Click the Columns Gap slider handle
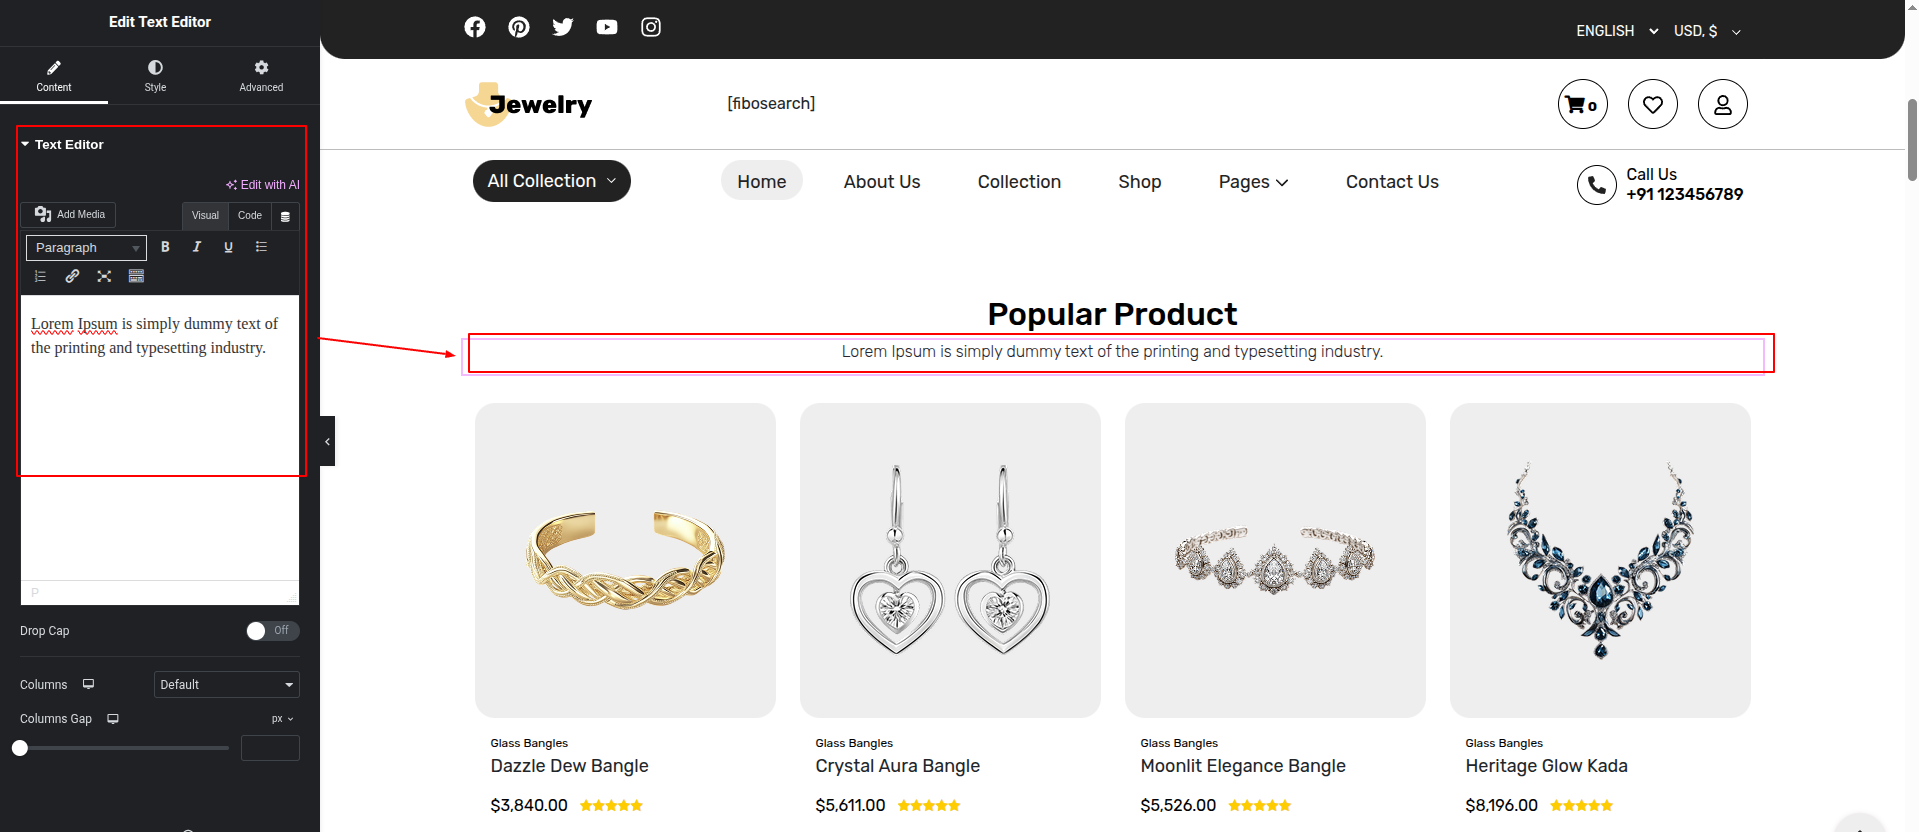The height and width of the screenshot is (832, 1919). [20, 748]
